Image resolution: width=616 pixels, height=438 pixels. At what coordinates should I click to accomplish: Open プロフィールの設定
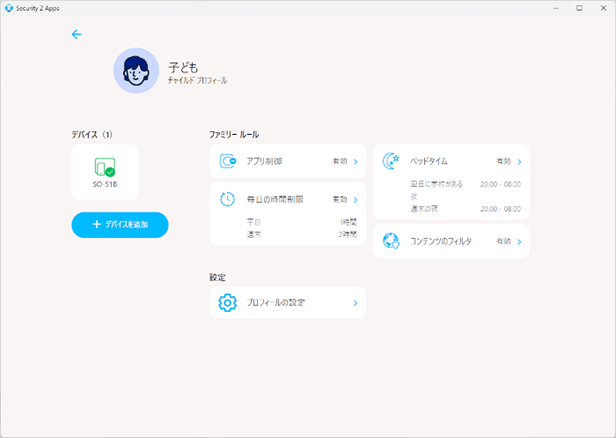coord(288,302)
